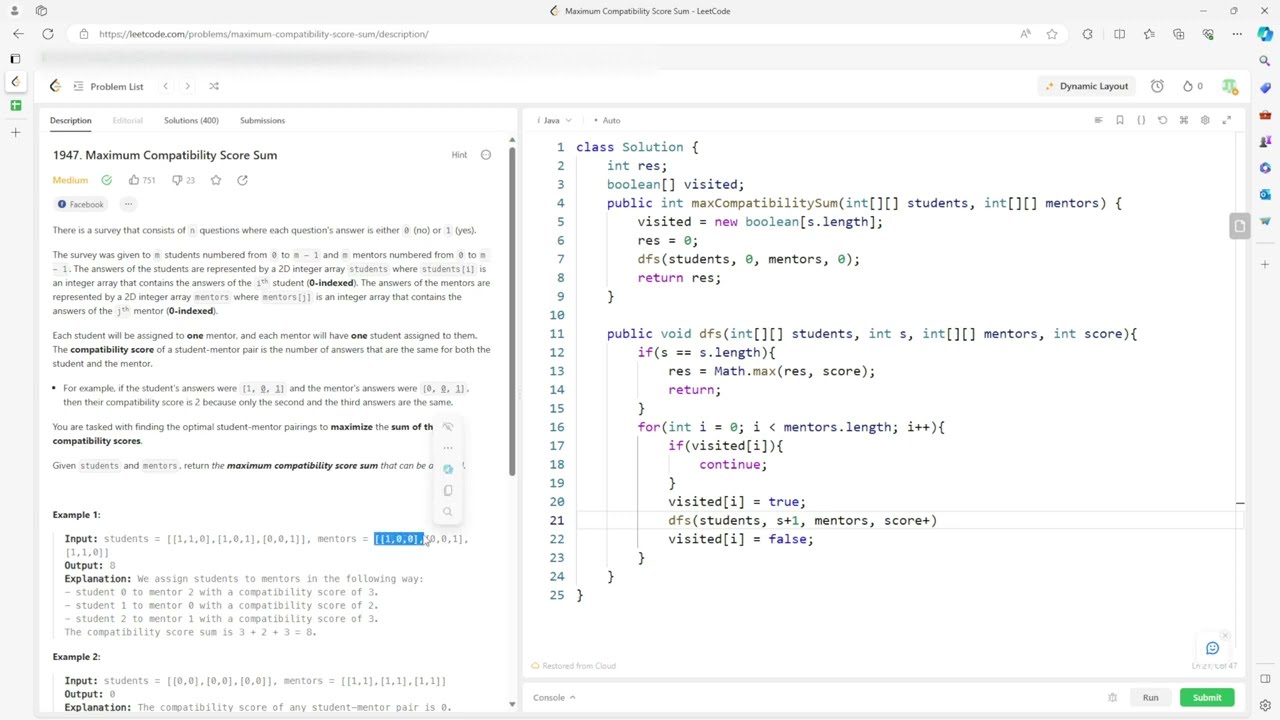Open the Dynamic Layout option

(1086, 86)
